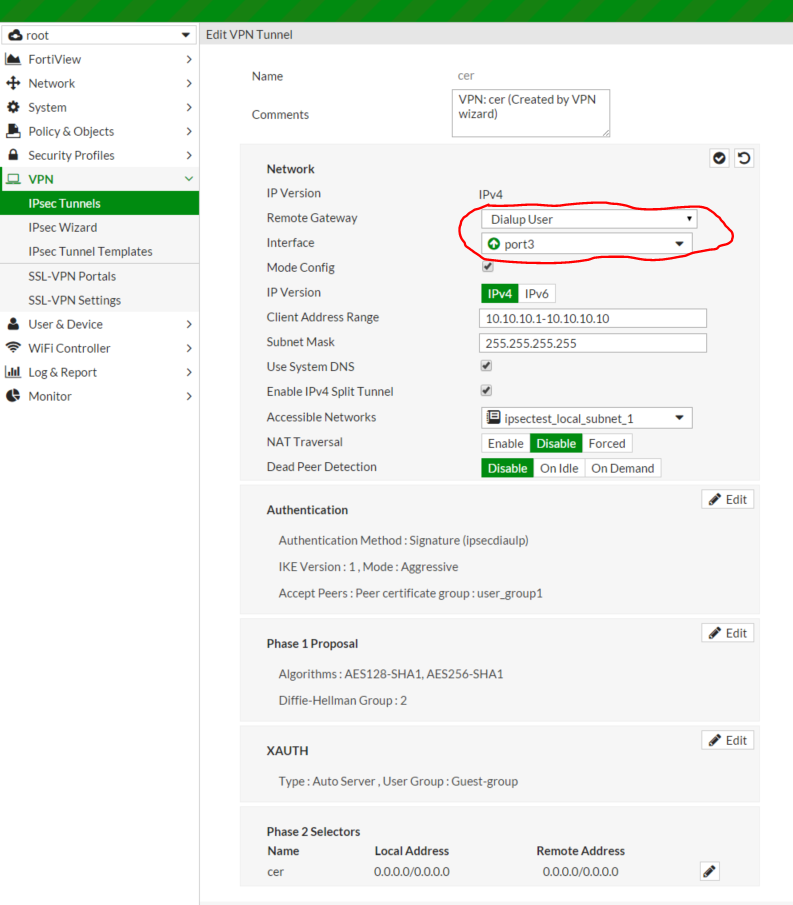Click the Client Address Range field
This screenshot has height=905, width=793.
click(593, 319)
